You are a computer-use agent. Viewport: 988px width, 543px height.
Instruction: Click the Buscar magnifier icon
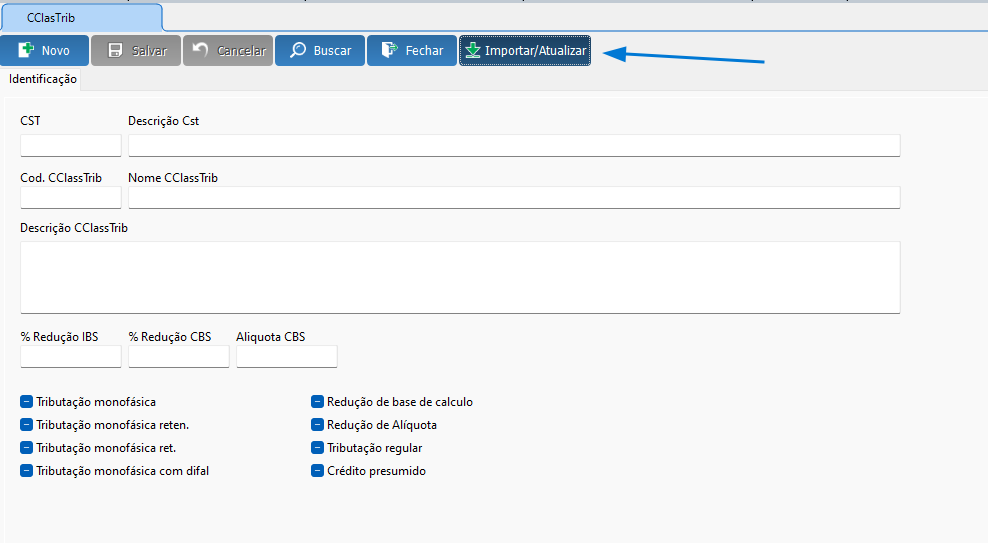(297, 51)
